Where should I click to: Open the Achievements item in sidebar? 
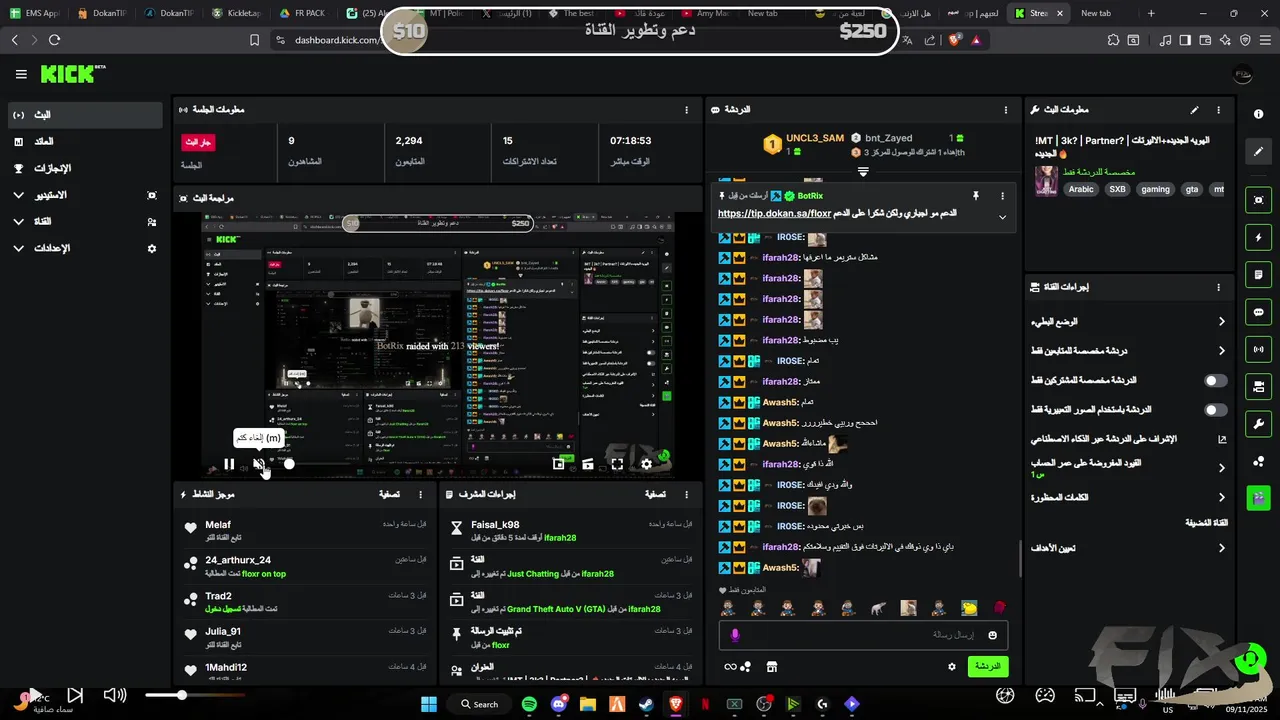click(x=85, y=168)
